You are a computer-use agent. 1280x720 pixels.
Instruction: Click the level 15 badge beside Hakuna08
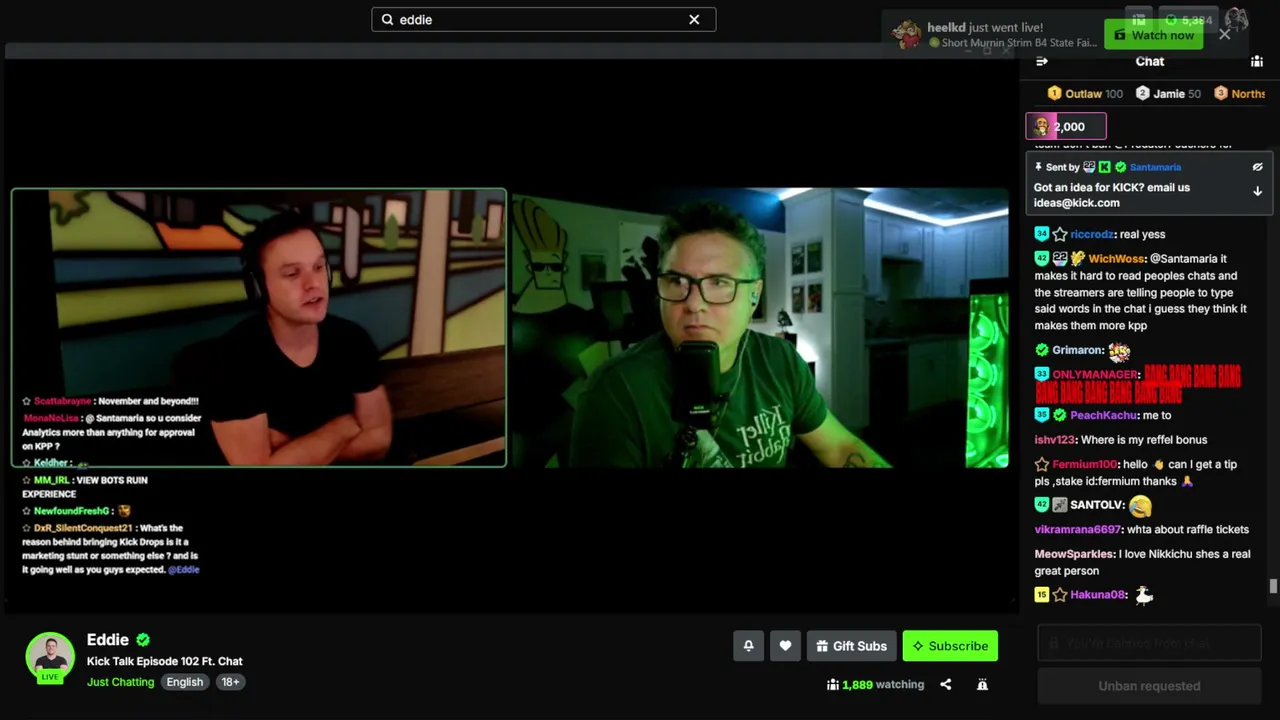(1041, 595)
